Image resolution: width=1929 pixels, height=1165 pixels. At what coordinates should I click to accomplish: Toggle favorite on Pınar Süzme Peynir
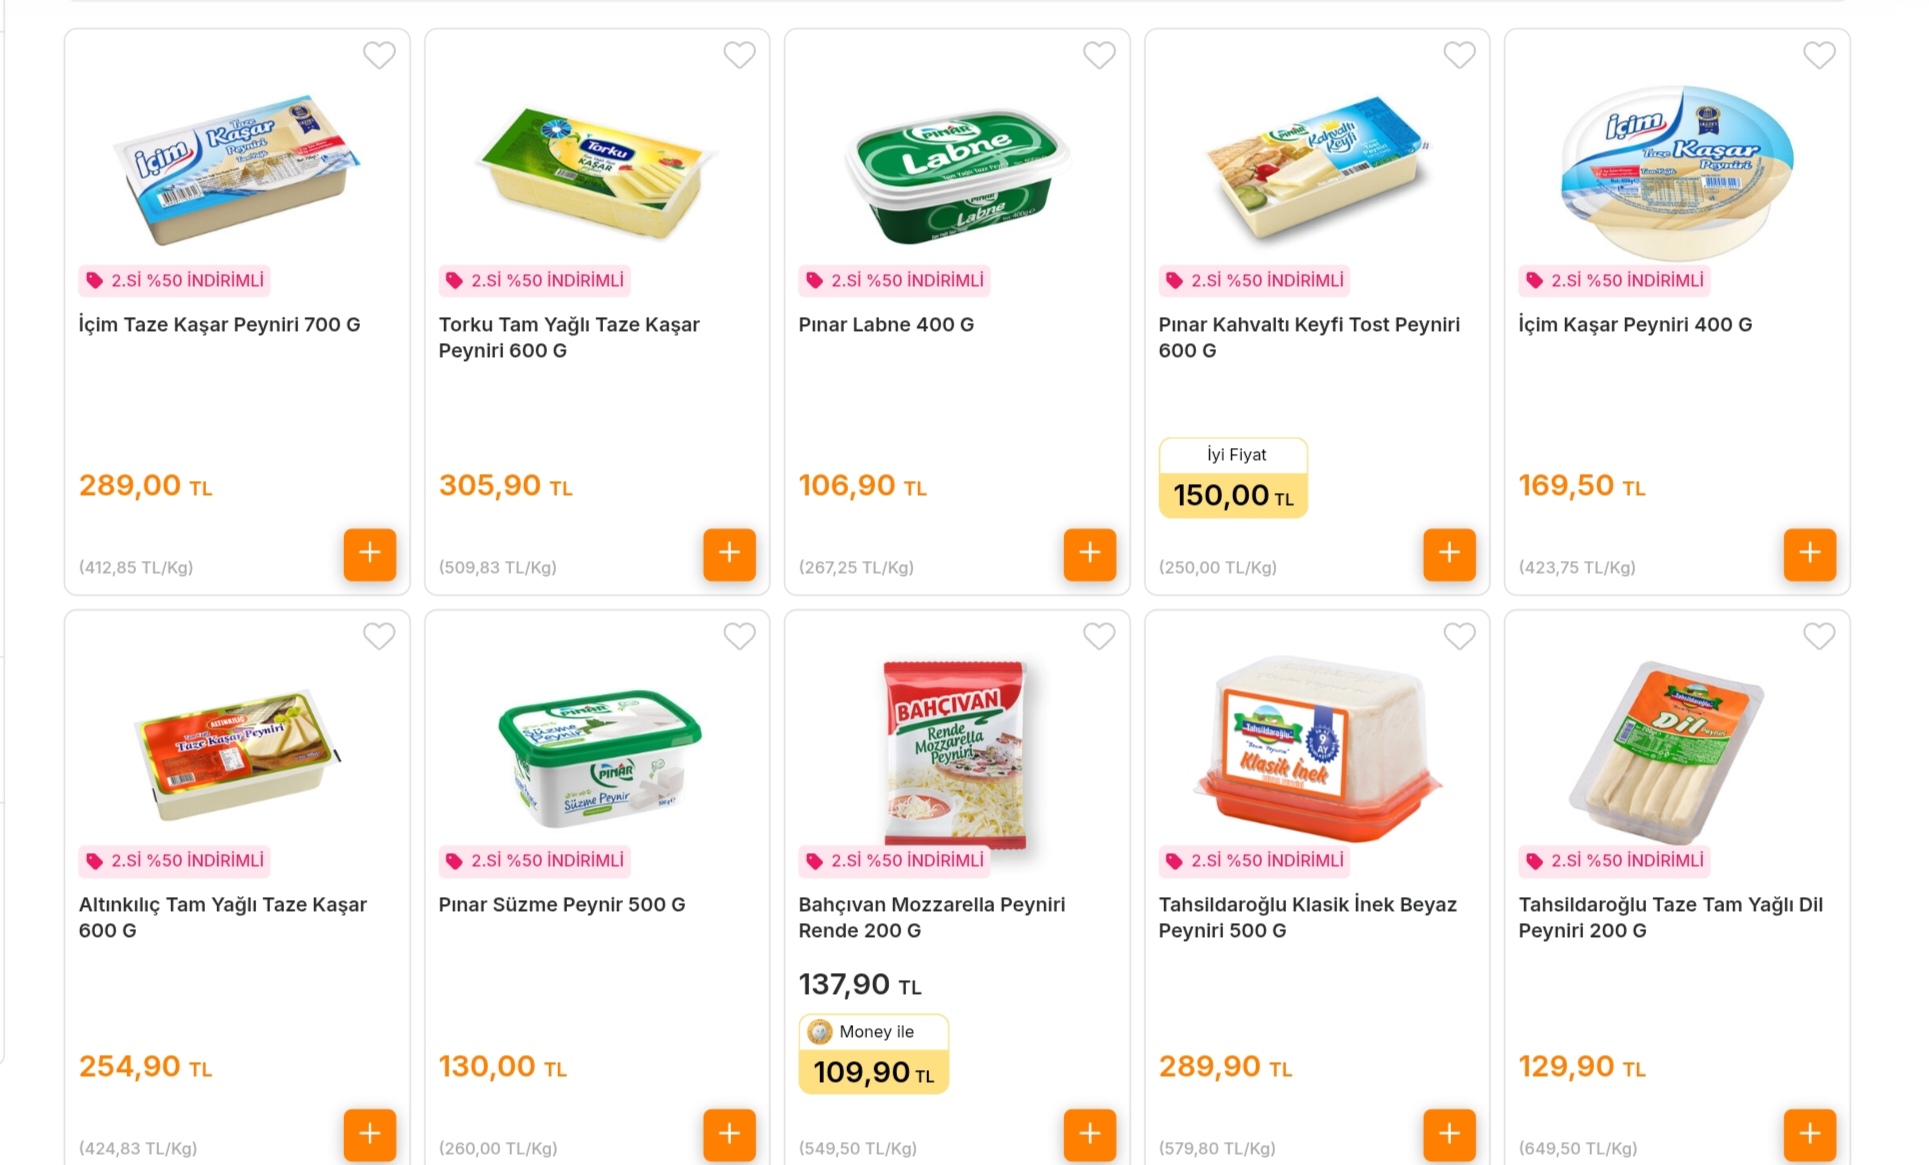click(x=739, y=636)
